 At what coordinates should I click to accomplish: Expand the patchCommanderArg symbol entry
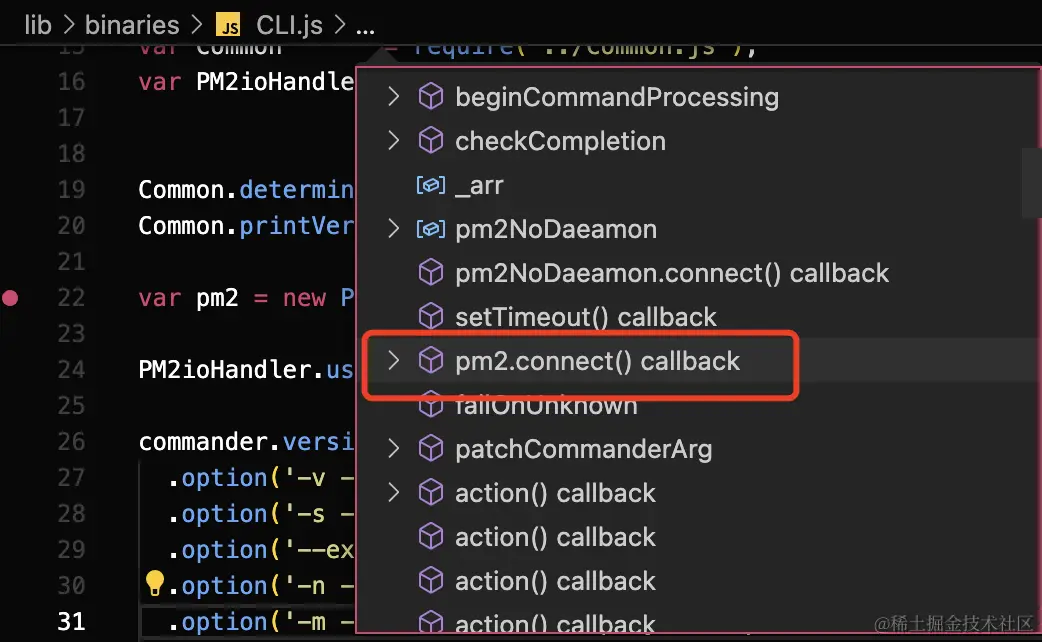point(393,449)
